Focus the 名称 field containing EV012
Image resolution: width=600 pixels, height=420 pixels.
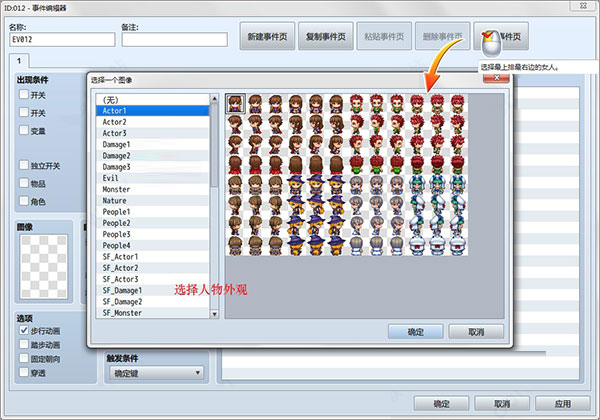click(x=62, y=39)
